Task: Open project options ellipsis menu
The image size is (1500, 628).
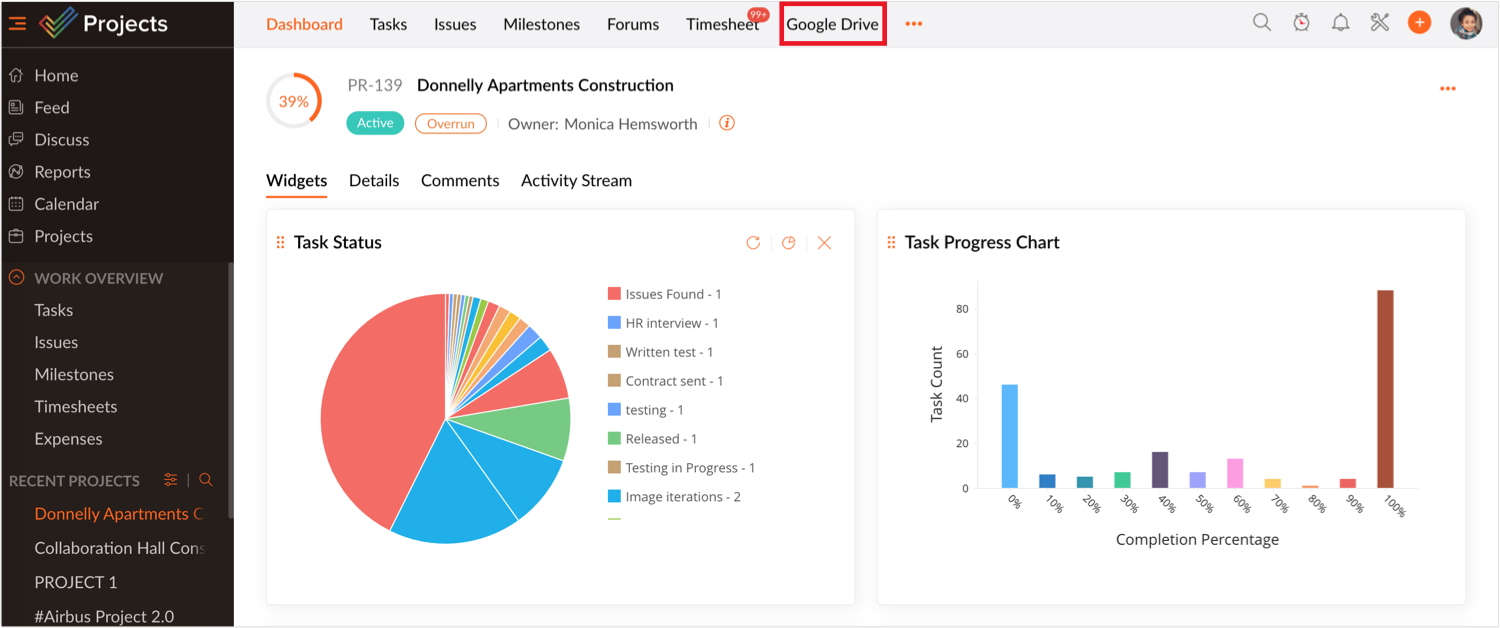Action: 1447,89
